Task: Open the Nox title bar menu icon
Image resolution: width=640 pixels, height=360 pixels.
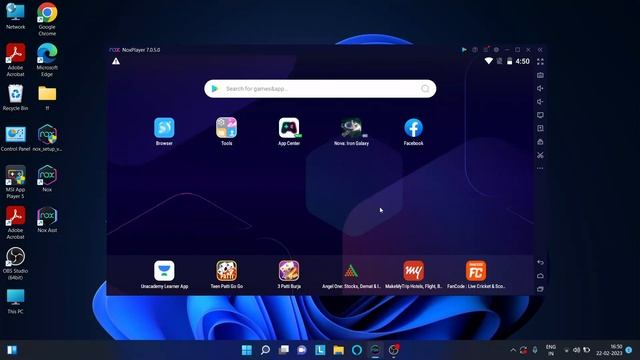Action: click(486, 50)
